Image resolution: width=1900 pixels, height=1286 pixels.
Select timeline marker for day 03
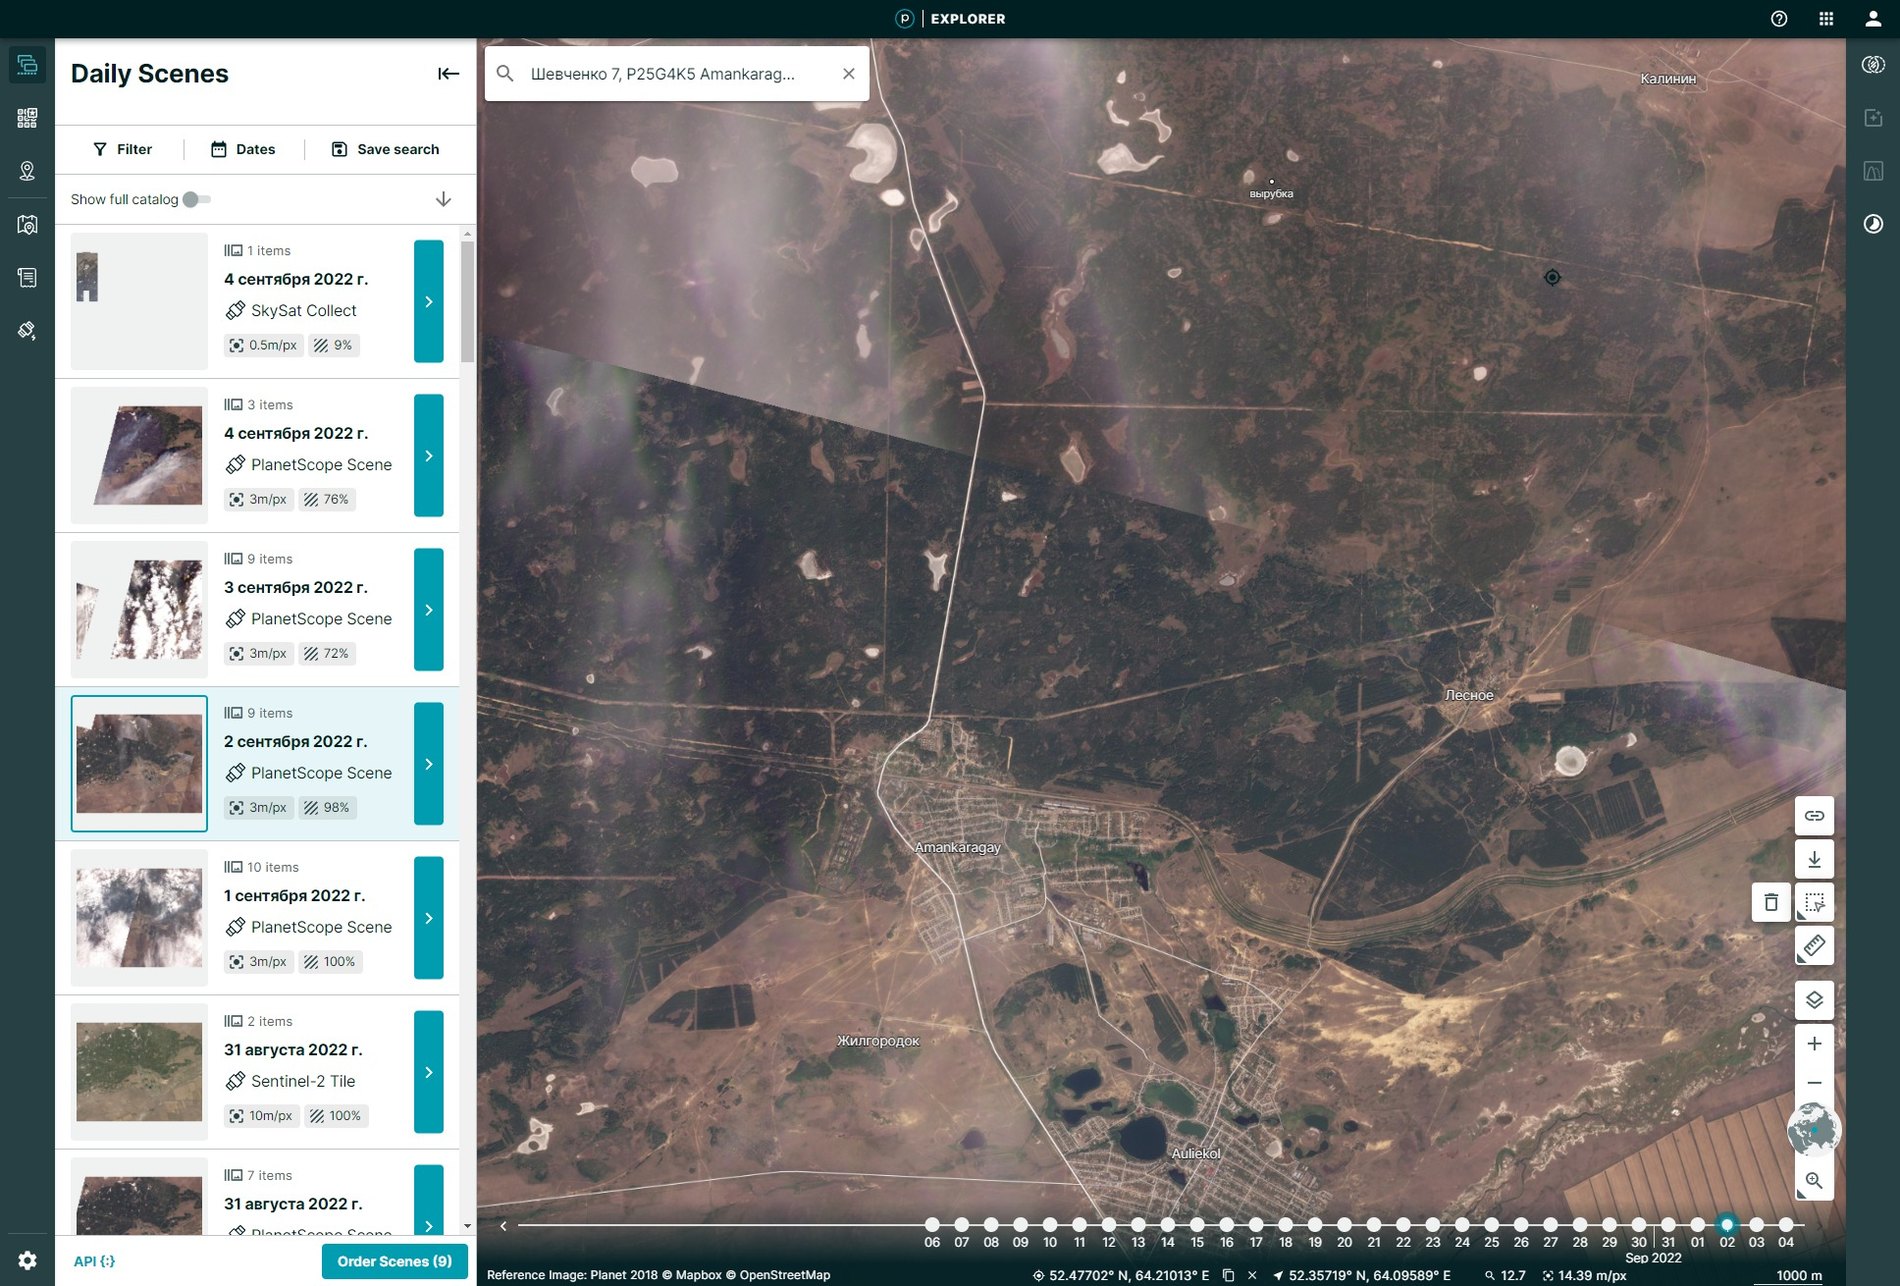(x=1756, y=1225)
